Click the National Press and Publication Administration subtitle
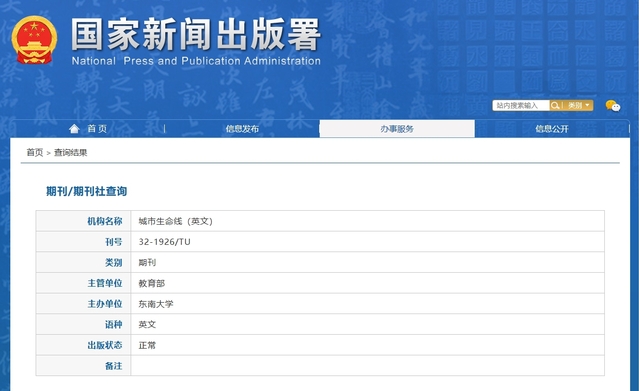 pos(196,61)
